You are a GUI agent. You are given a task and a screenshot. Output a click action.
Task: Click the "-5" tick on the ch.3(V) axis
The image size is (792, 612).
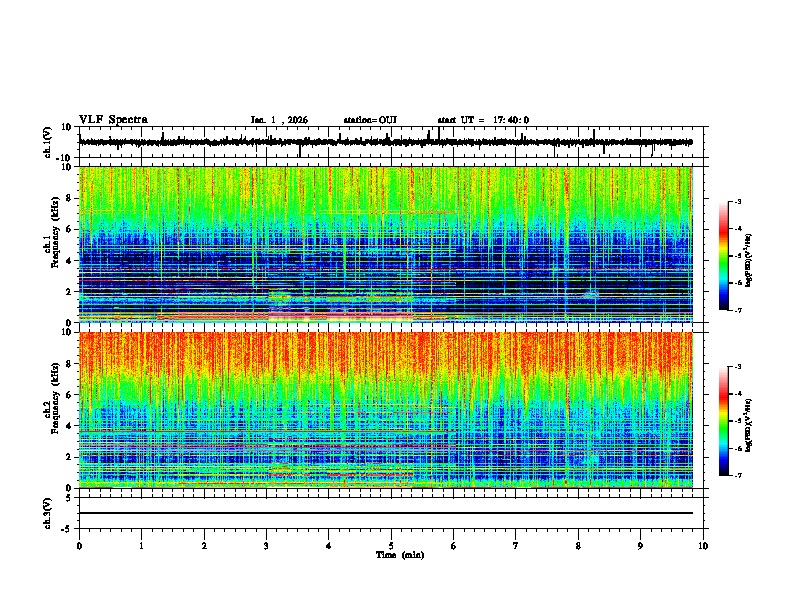pos(67,529)
